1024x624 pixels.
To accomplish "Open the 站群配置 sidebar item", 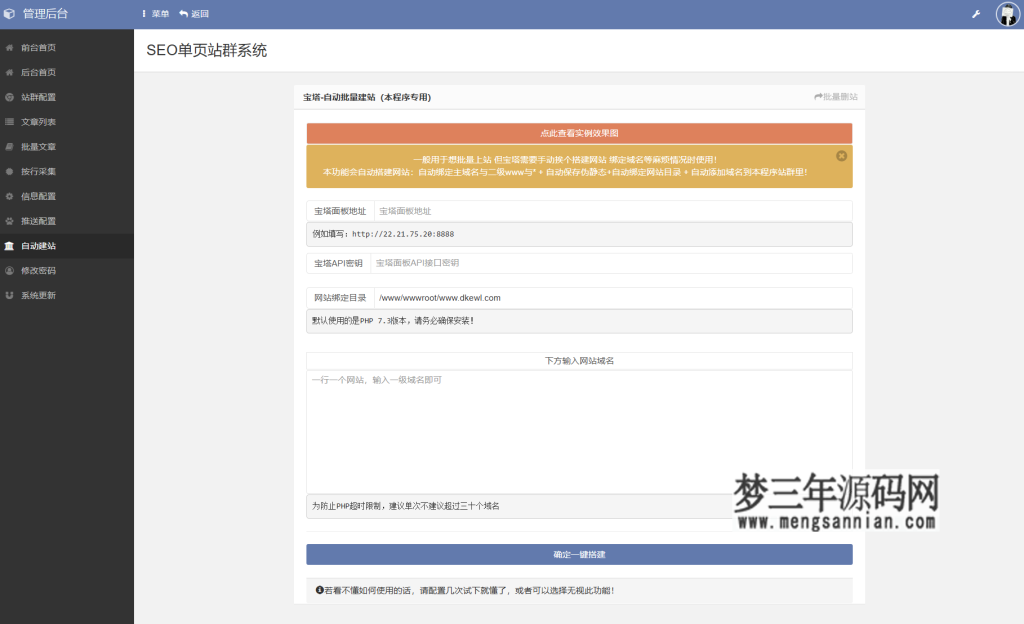I will (x=45, y=96).
